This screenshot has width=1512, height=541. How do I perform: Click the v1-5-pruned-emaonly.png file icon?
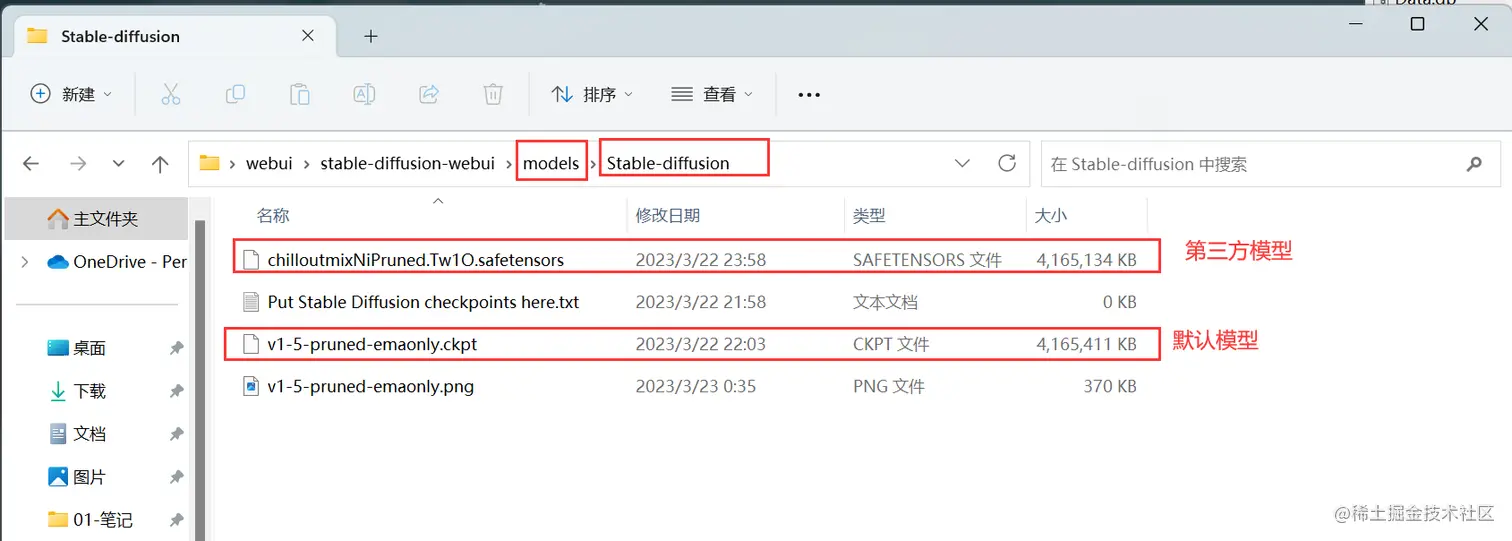coord(251,386)
